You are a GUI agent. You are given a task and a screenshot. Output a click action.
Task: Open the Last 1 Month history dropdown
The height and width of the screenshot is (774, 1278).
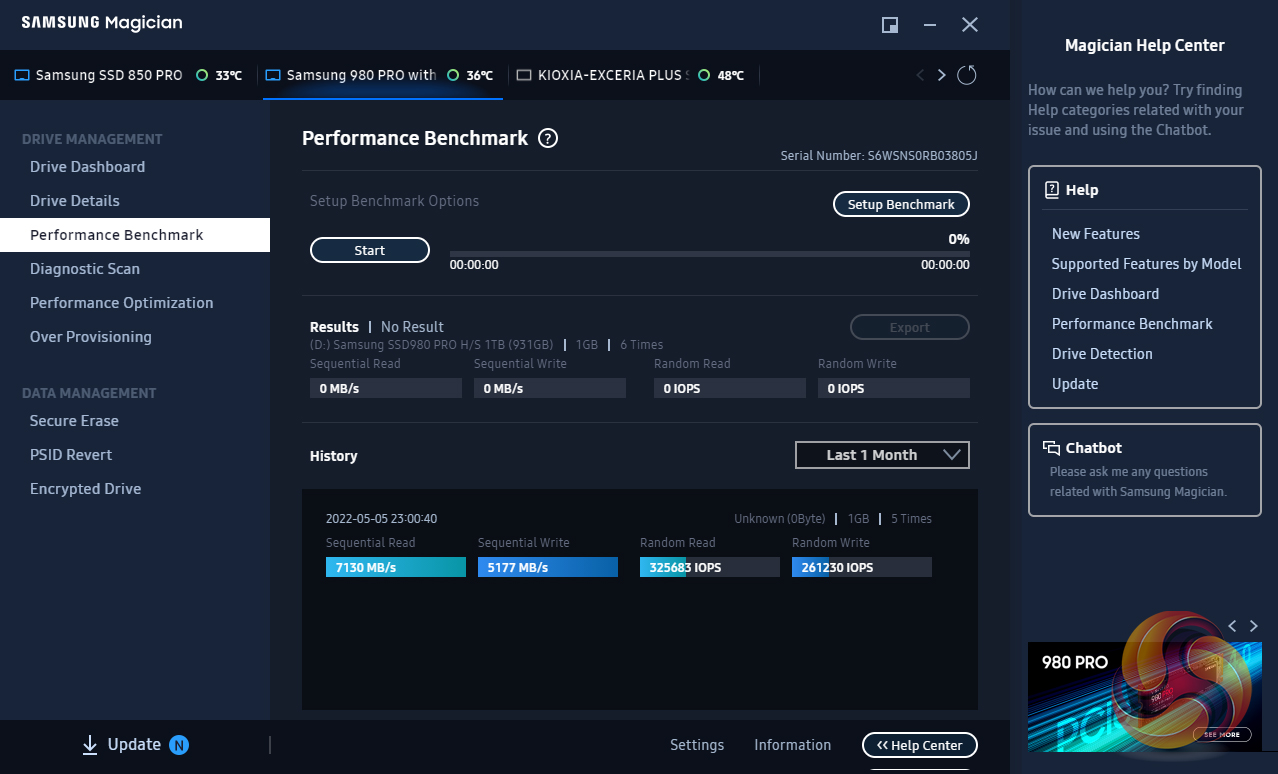pos(882,455)
